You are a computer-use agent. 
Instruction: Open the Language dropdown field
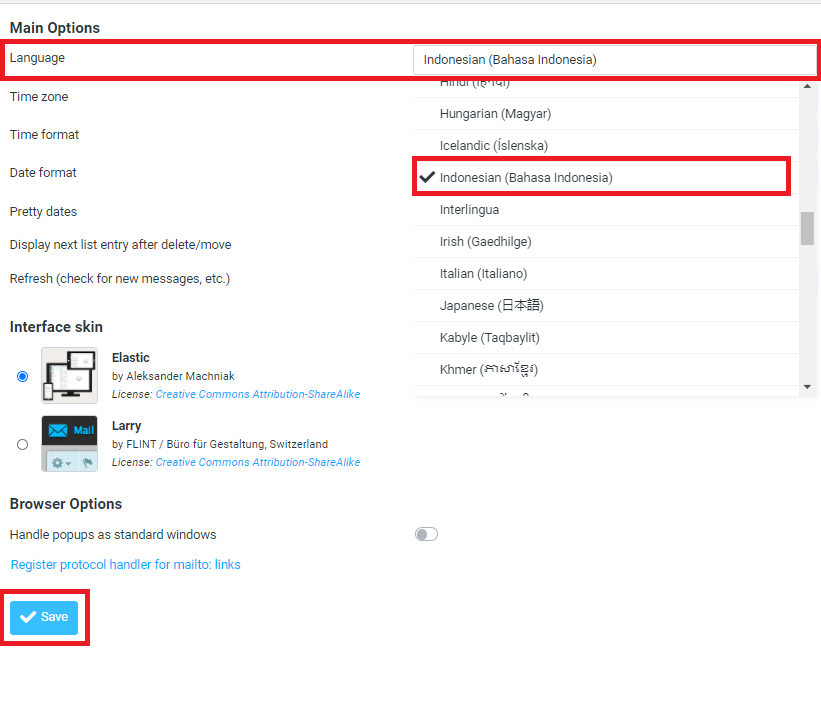point(614,60)
